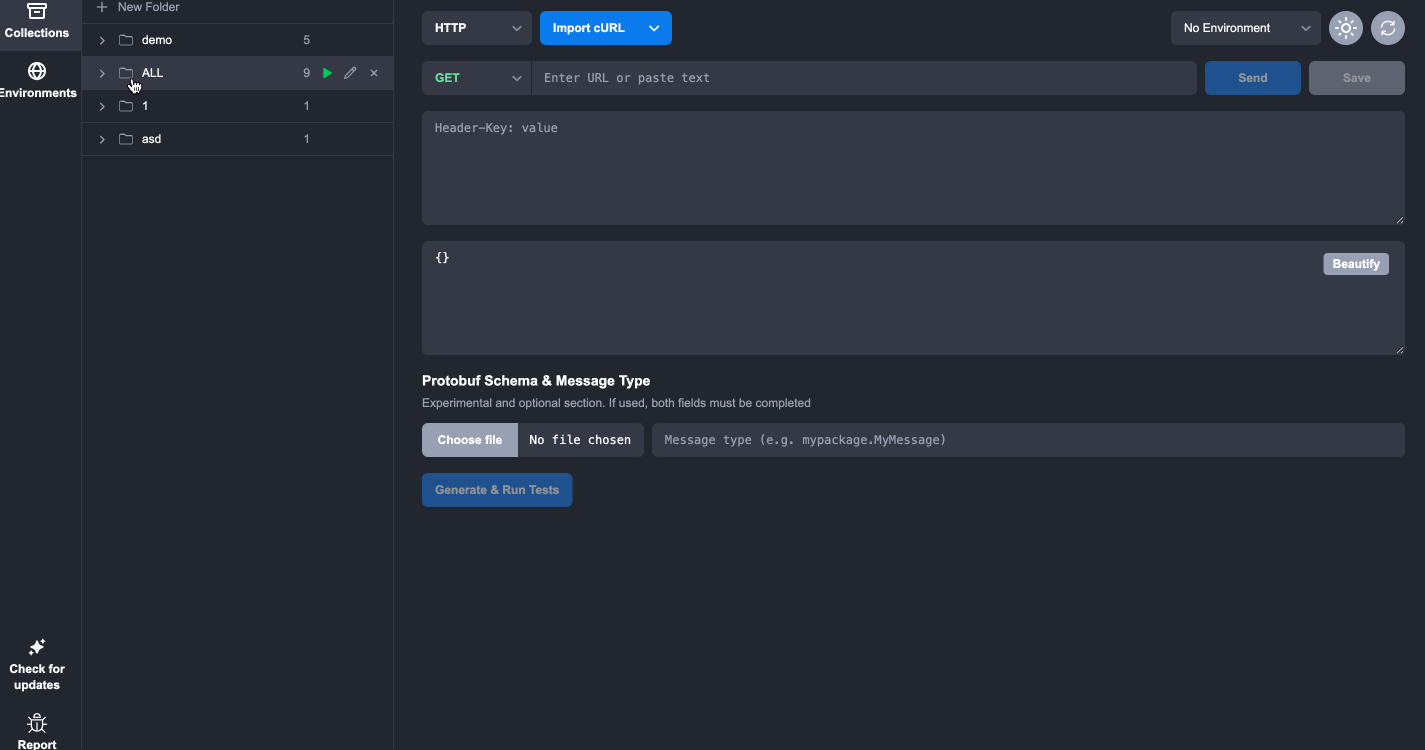
Task: Open the Import cURL options arrow
Action: 654,28
